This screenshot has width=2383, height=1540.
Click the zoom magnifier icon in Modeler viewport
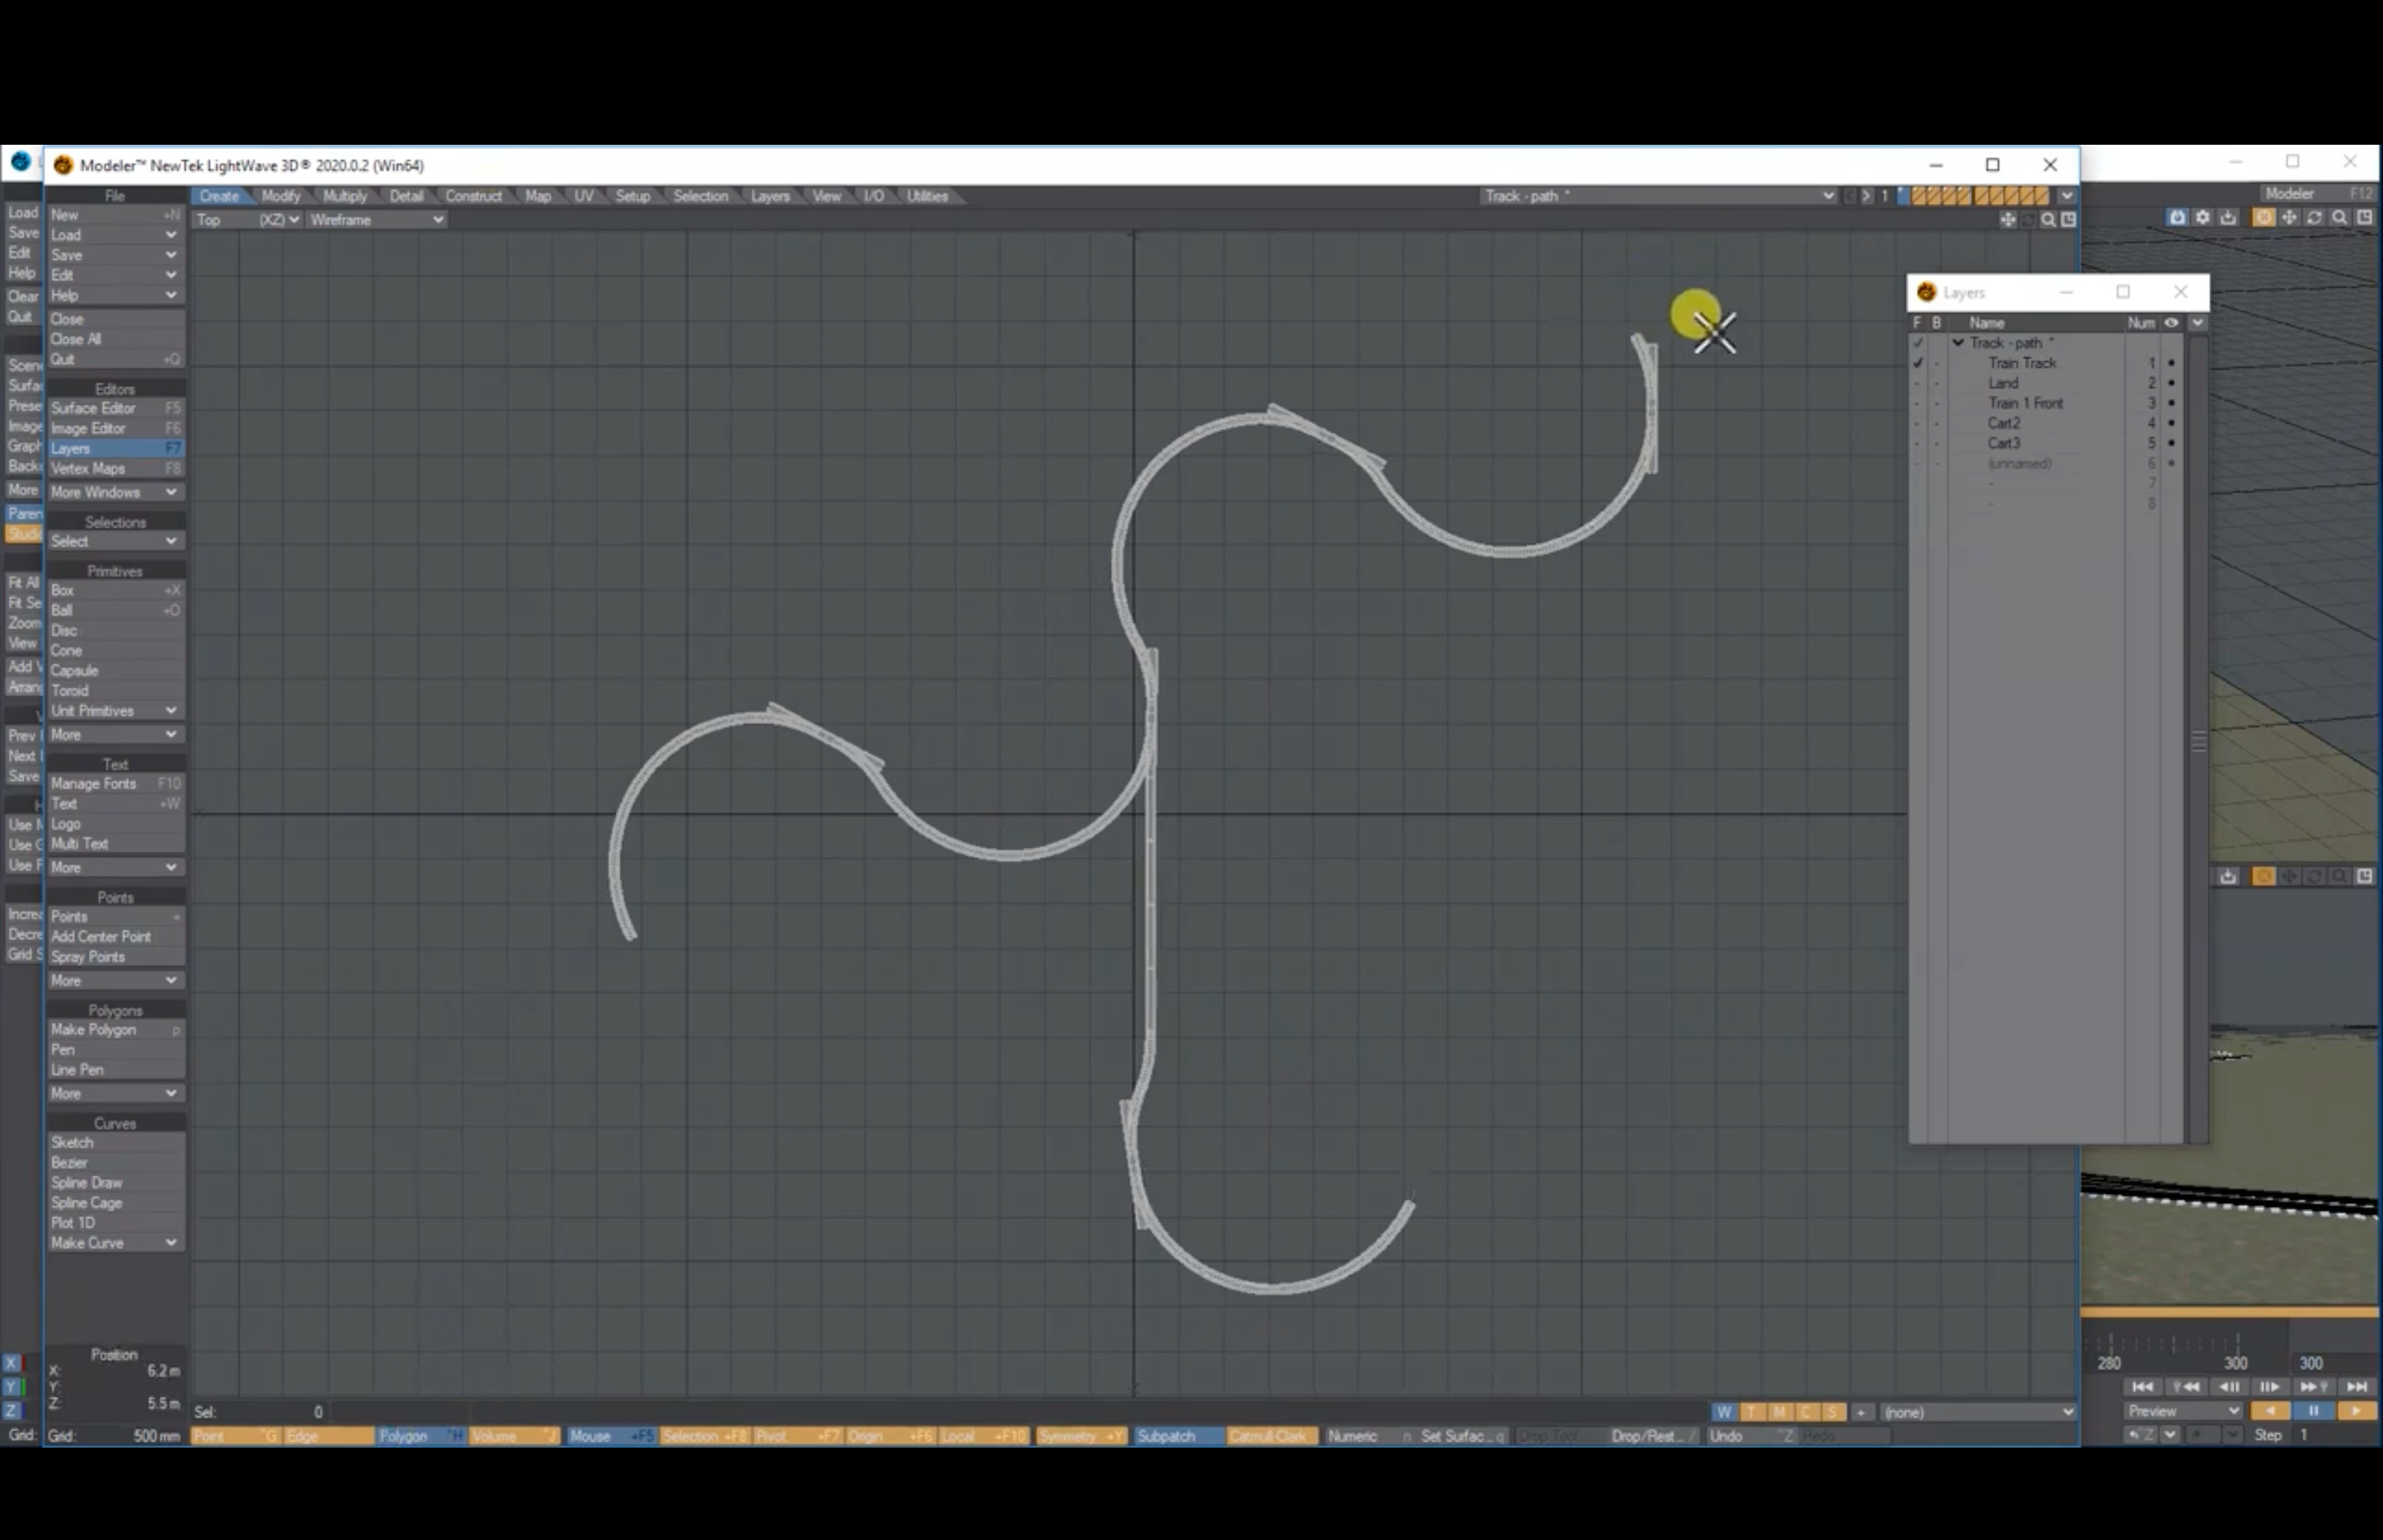[2048, 220]
